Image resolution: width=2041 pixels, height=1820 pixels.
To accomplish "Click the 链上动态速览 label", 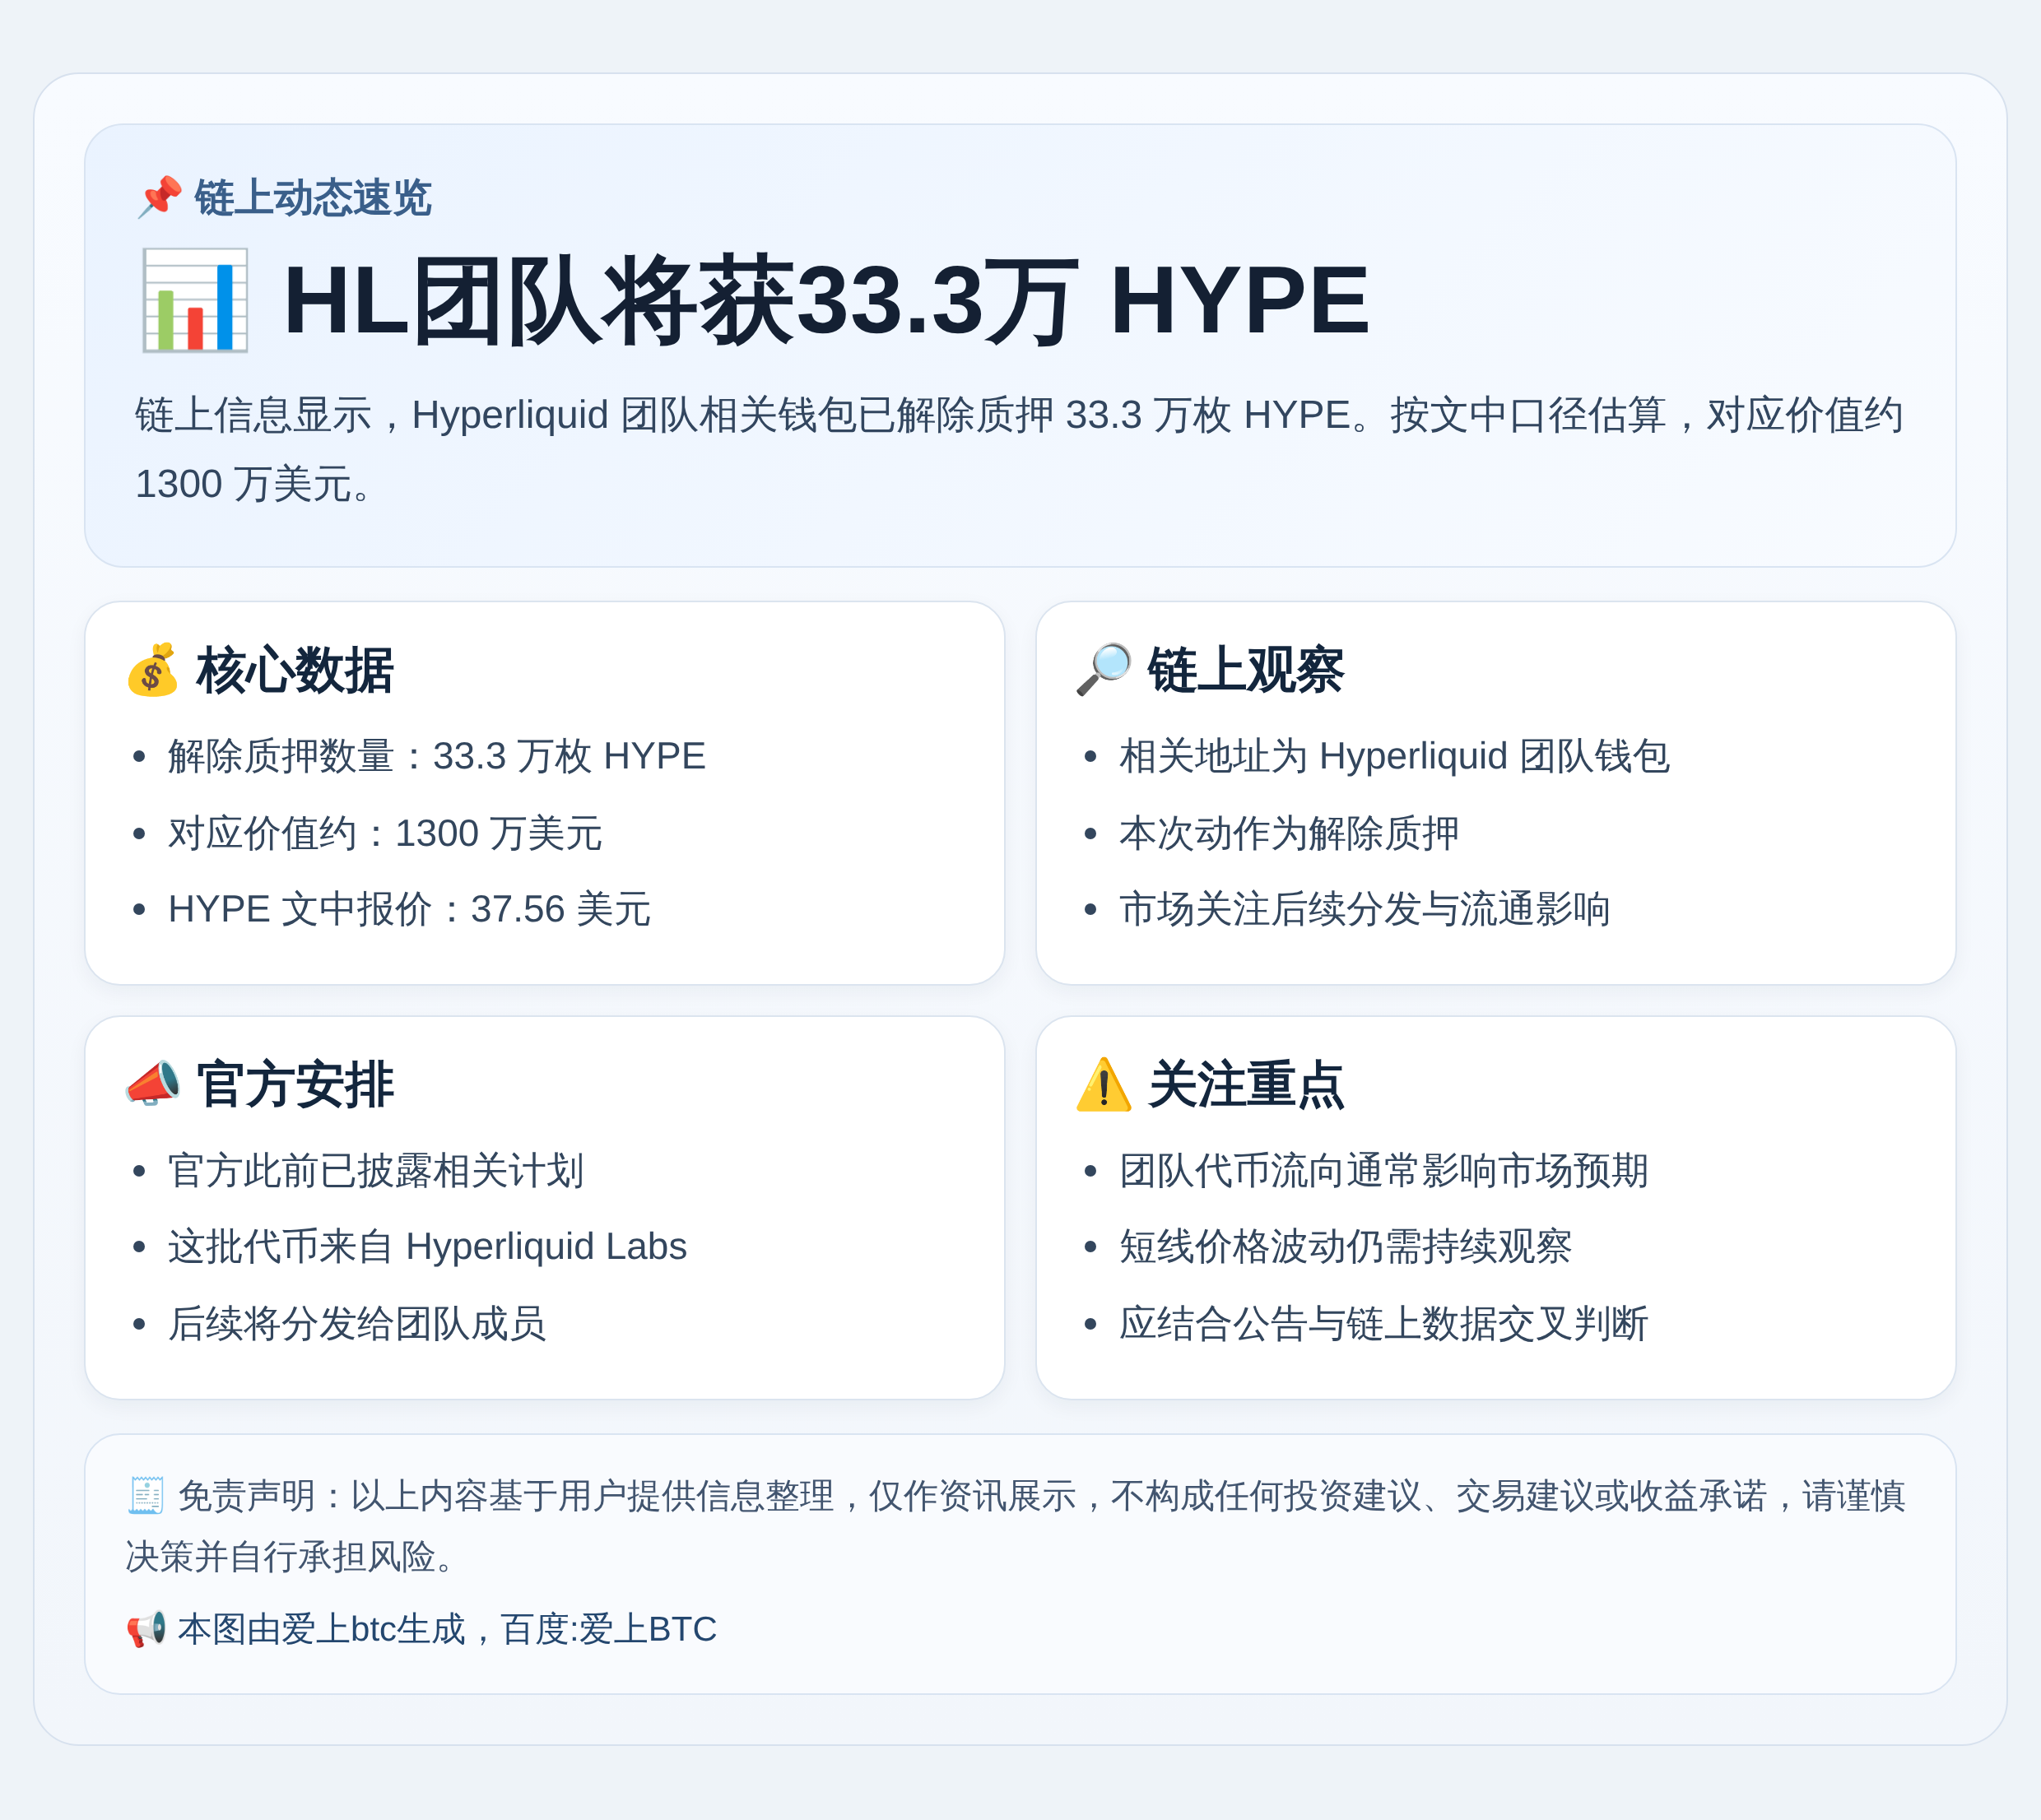I will [313, 198].
